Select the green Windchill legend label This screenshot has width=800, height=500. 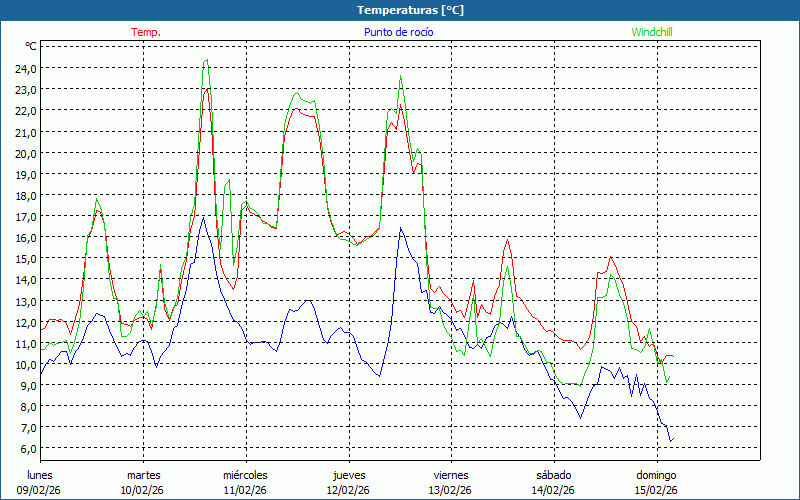click(651, 32)
